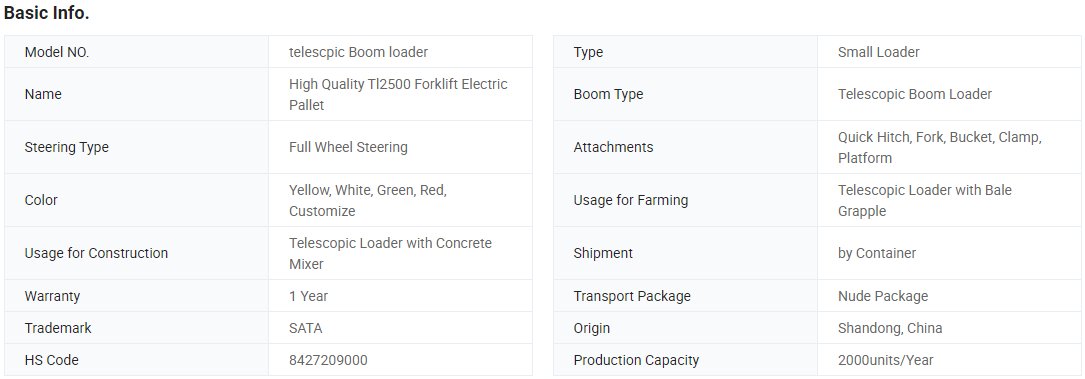Click the Small Loader type value
This screenshot has height=379, width=1085.
coord(879,52)
